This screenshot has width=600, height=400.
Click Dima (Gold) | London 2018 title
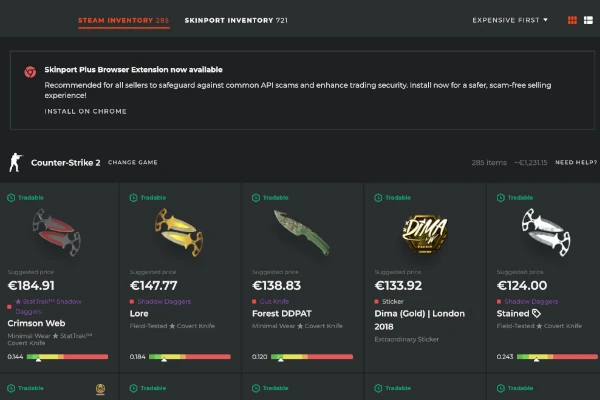419,320
